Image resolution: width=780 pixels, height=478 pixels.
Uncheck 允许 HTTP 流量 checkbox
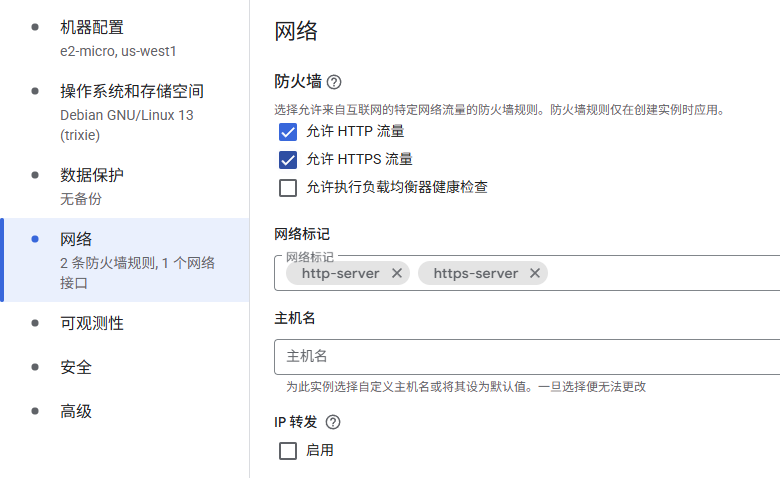coord(288,131)
